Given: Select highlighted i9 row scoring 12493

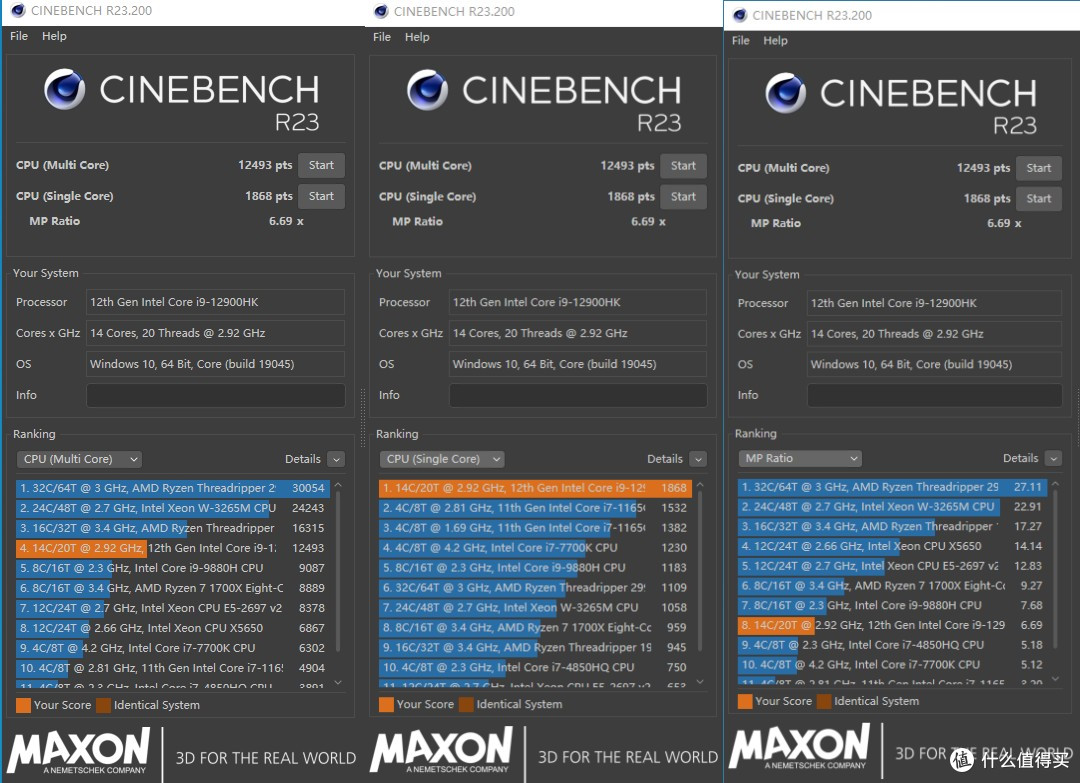Looking at the screenshot, I should coord(172,548).
